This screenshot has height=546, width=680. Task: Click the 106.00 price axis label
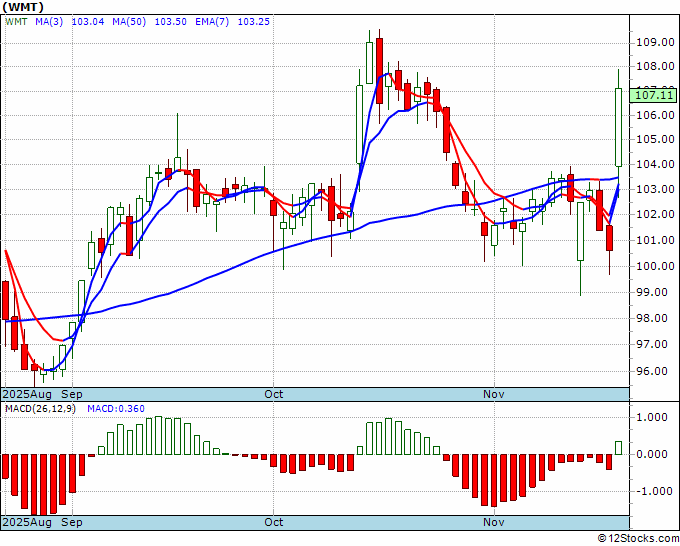pyautogui.click(x=655, y=115)
